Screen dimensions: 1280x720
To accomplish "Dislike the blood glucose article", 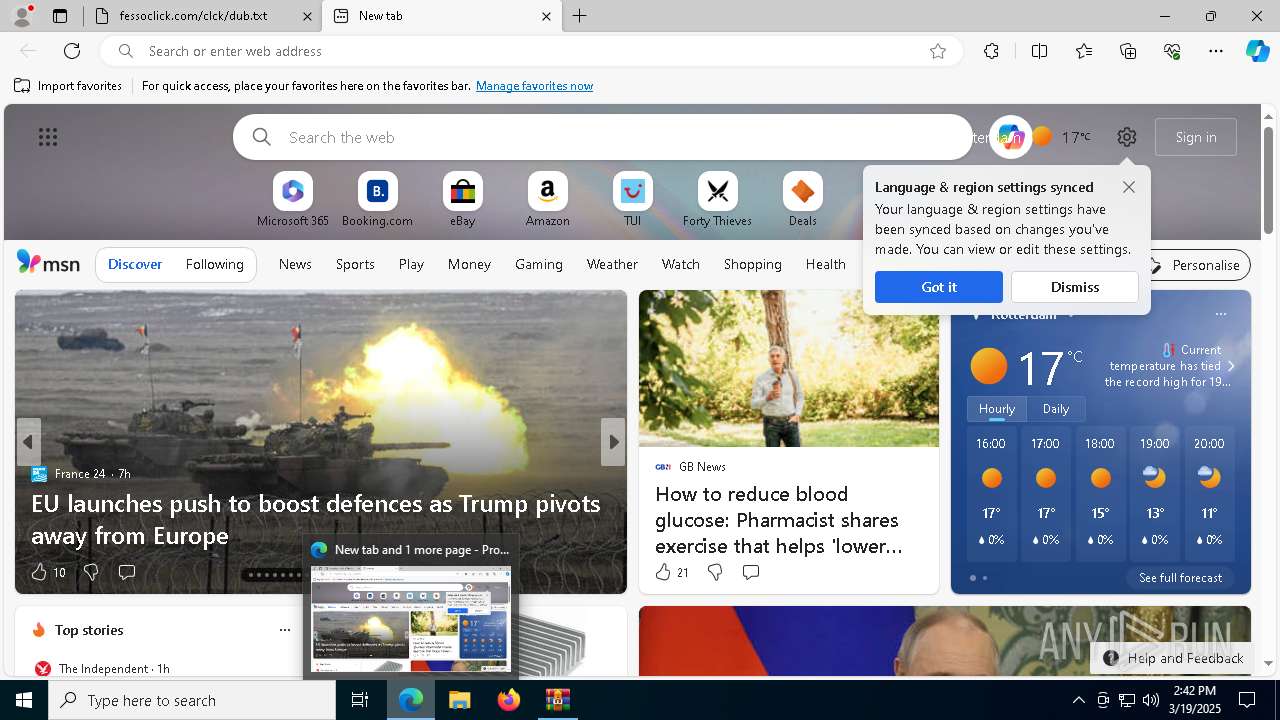I will 715,572.
